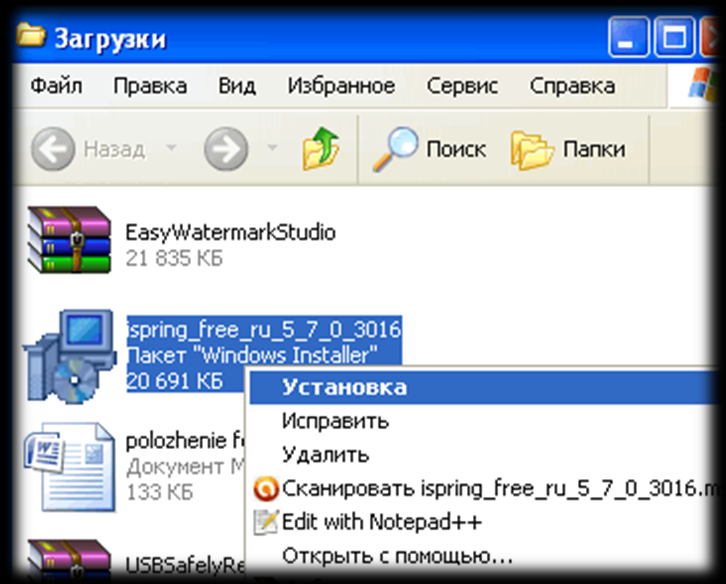Select the ispring Windows Installer package icon

(69, 356)
